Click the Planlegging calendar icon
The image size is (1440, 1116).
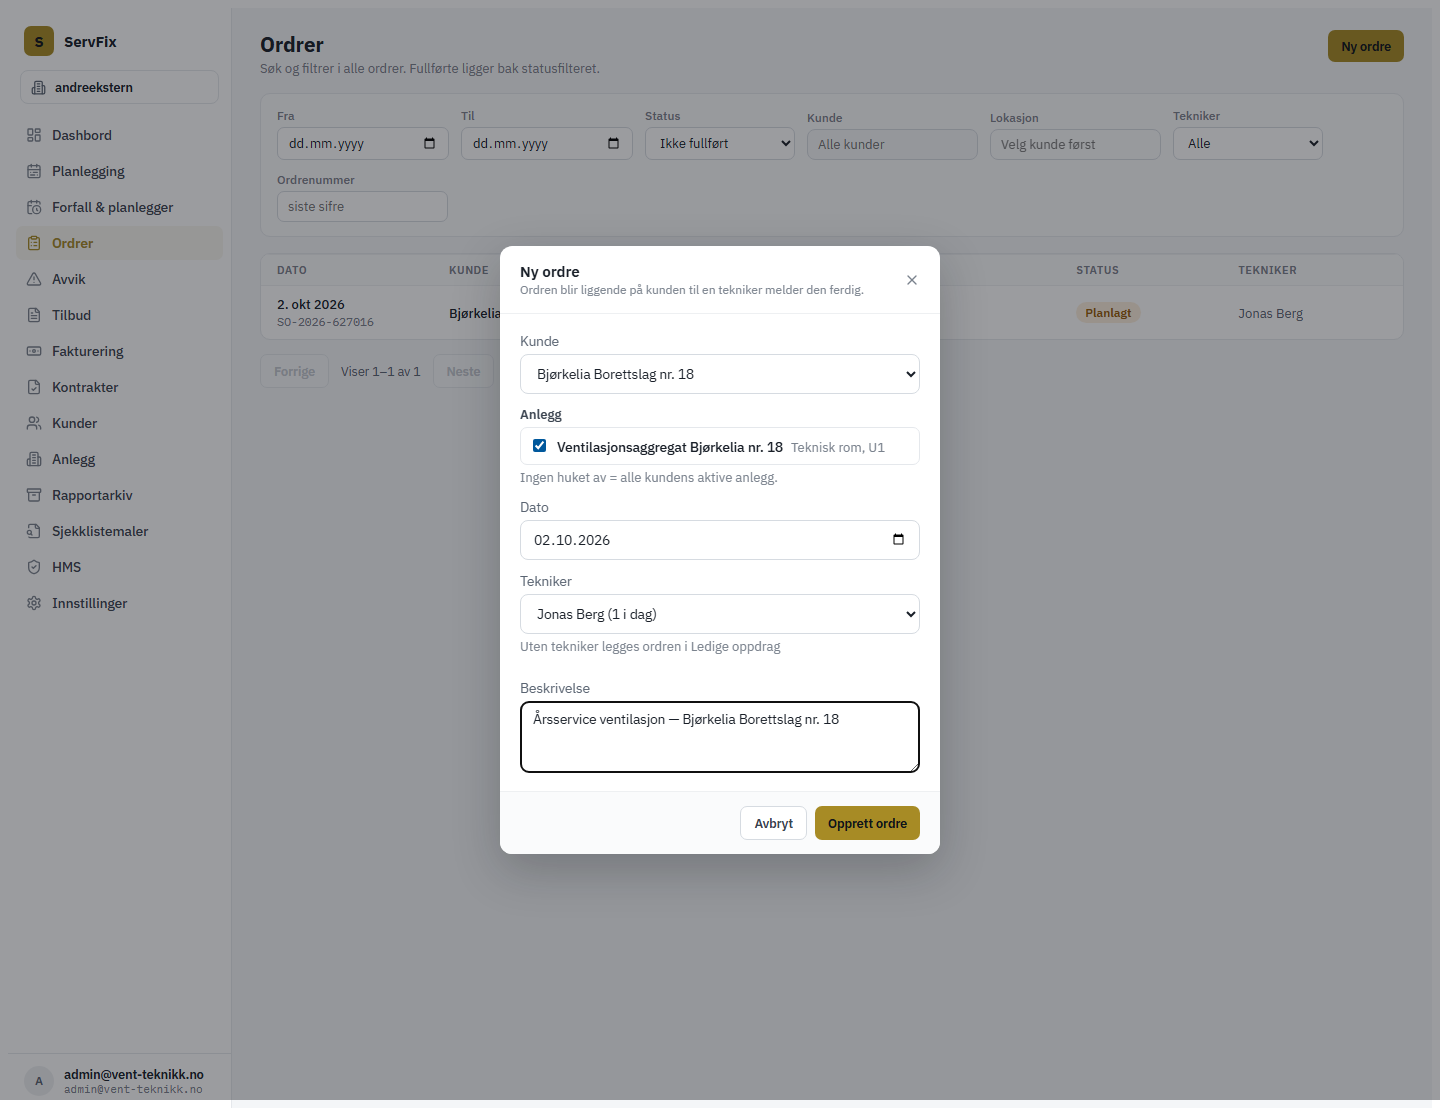pyautogui.click(x=34, y=171)
